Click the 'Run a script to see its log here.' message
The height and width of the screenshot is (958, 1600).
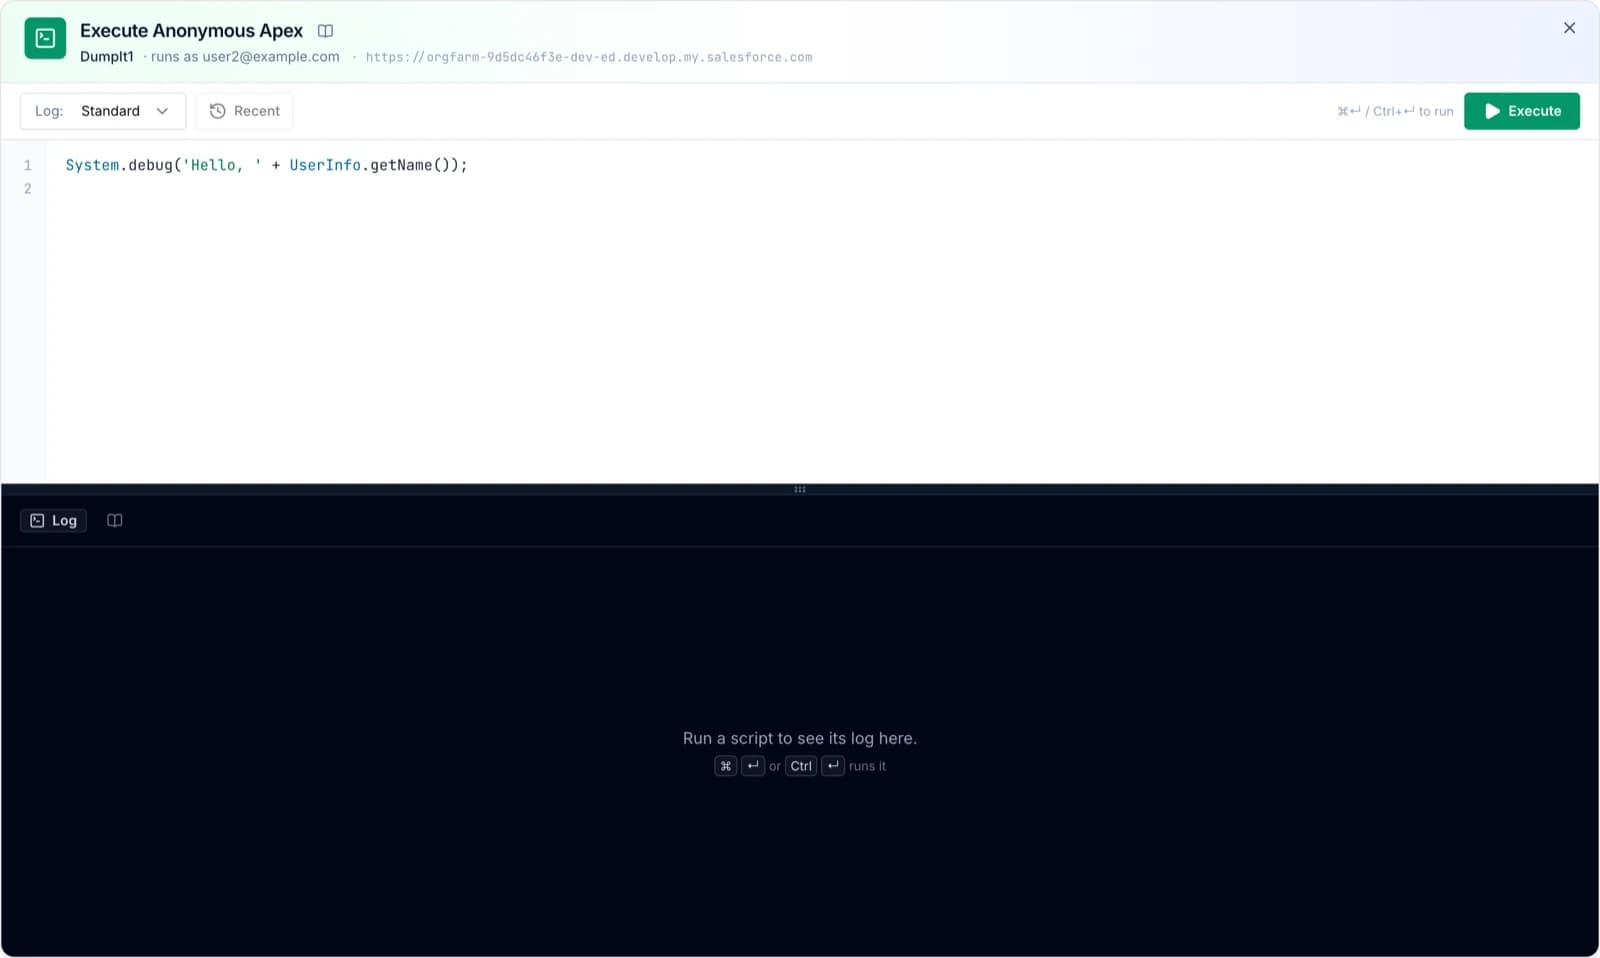click(800, 738)
